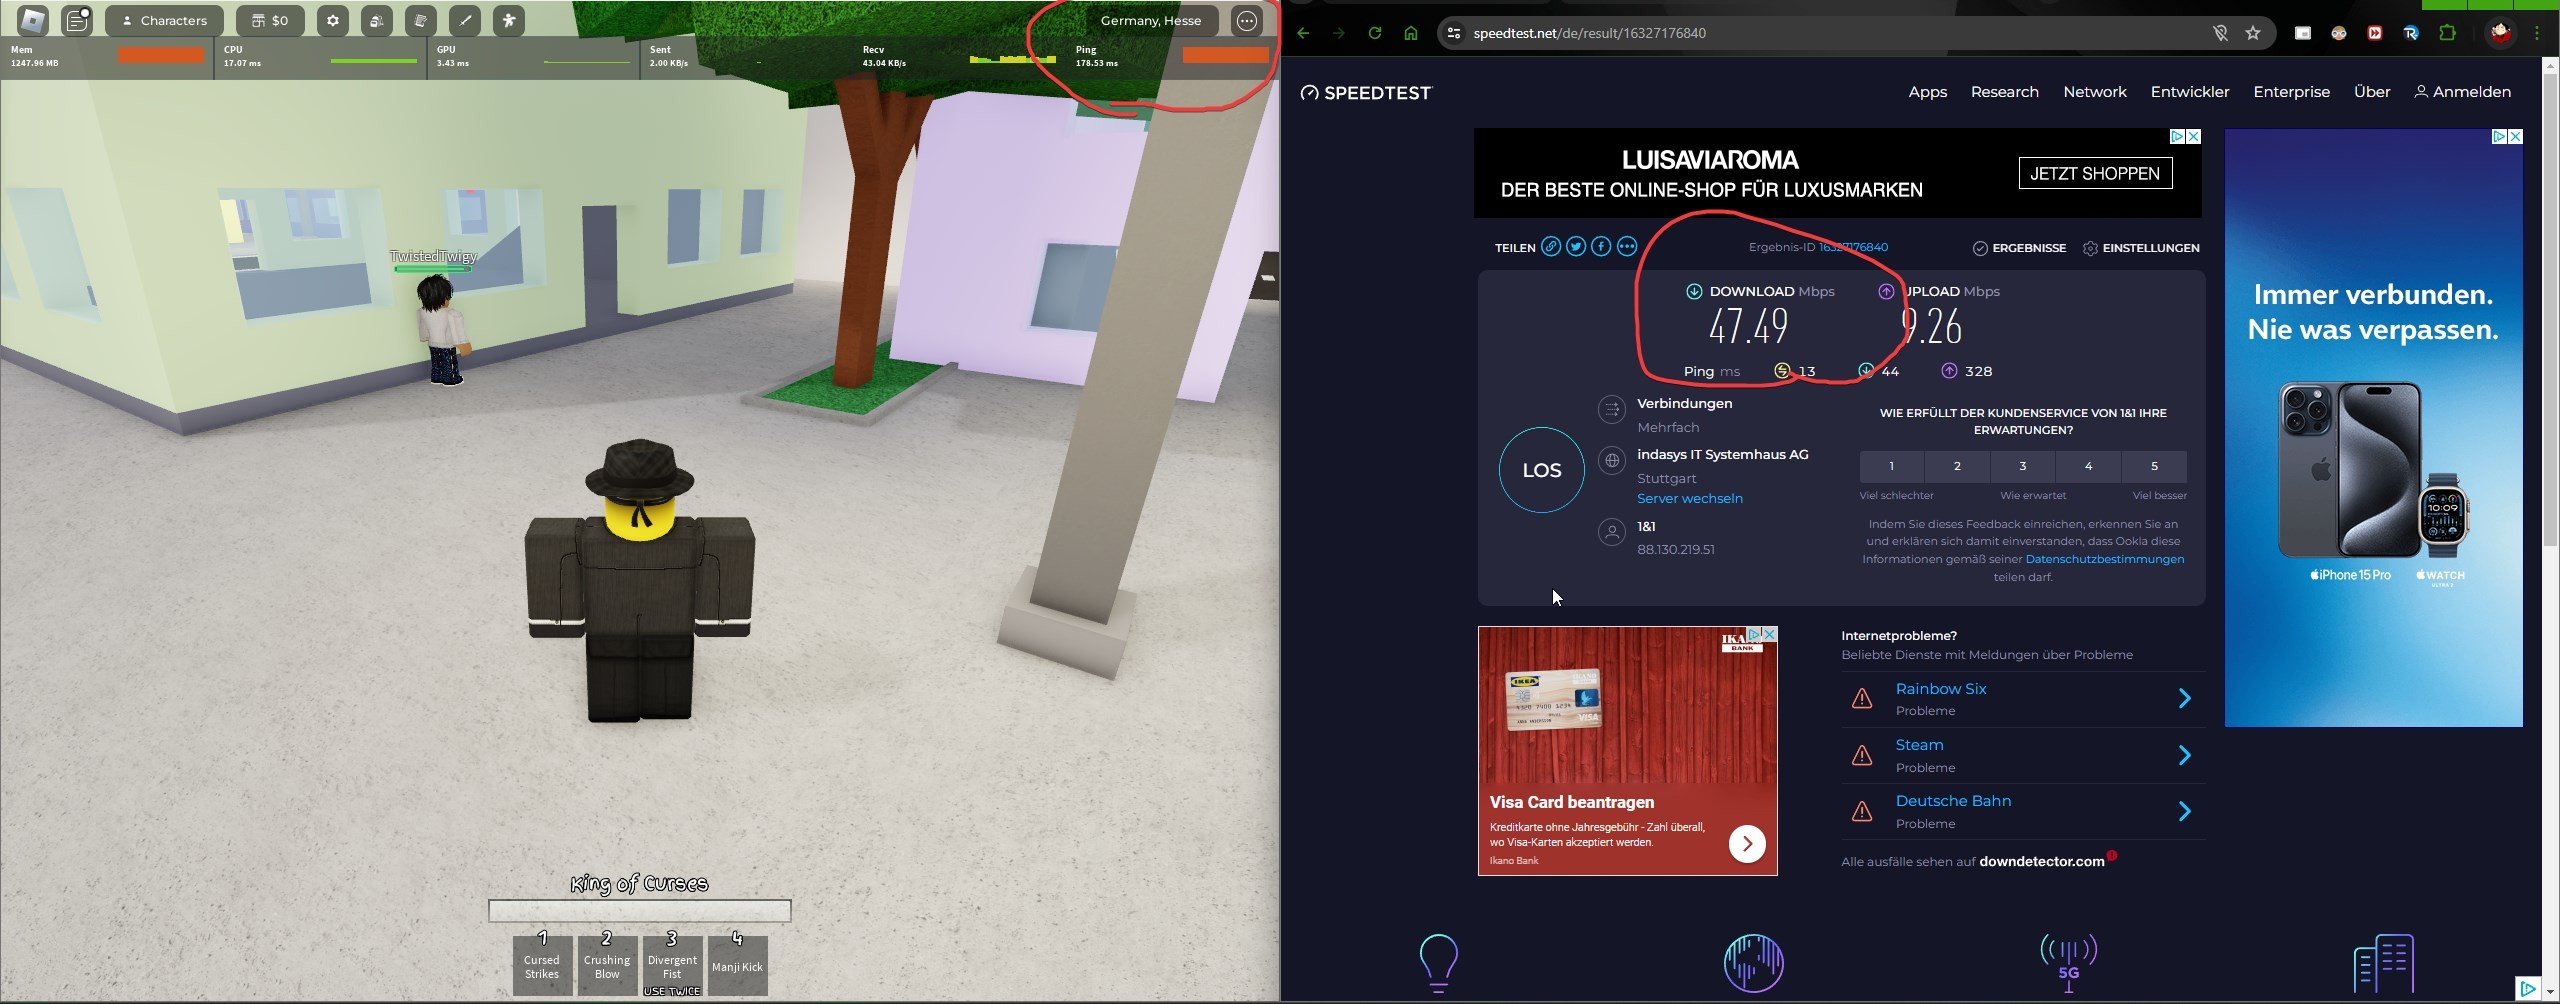This screenshot has height=1004, width=2560.
Task: Expand Deutsche Bahn Probleme arrow
Action: pos(2184,811)
